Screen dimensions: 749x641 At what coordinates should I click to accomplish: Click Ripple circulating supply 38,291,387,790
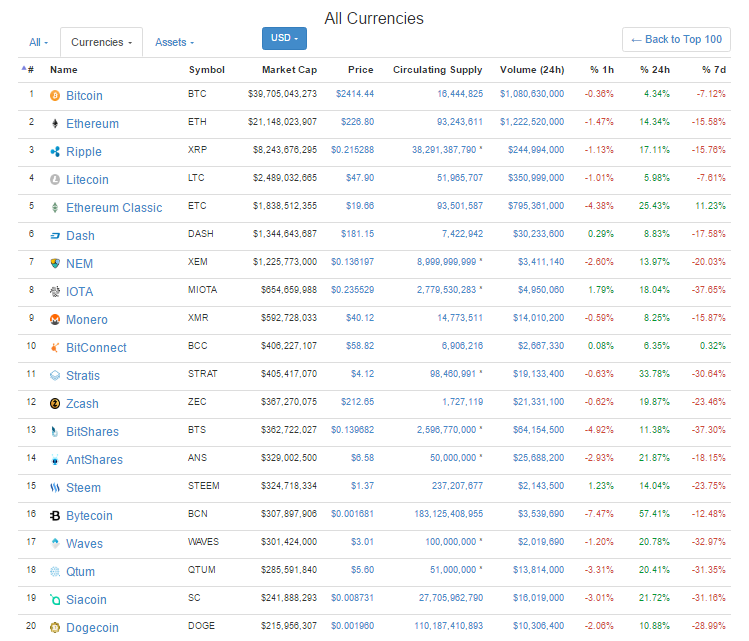(444, 150)
